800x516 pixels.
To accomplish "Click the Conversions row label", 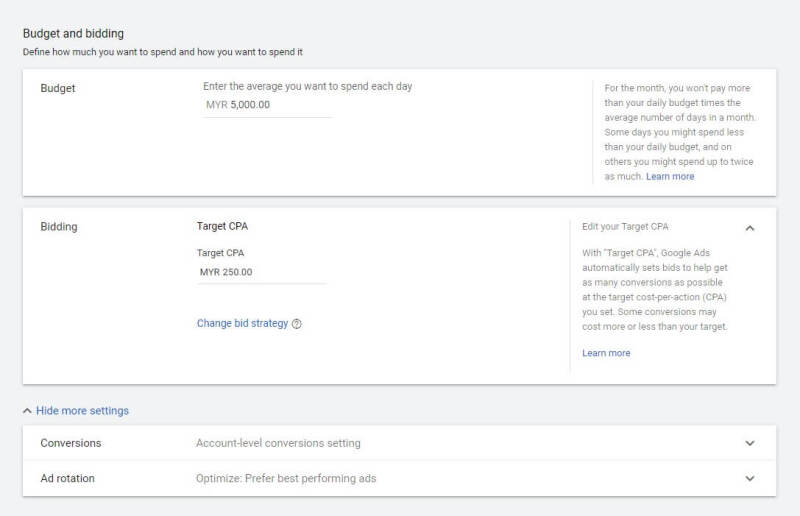I will click(71, 443).
